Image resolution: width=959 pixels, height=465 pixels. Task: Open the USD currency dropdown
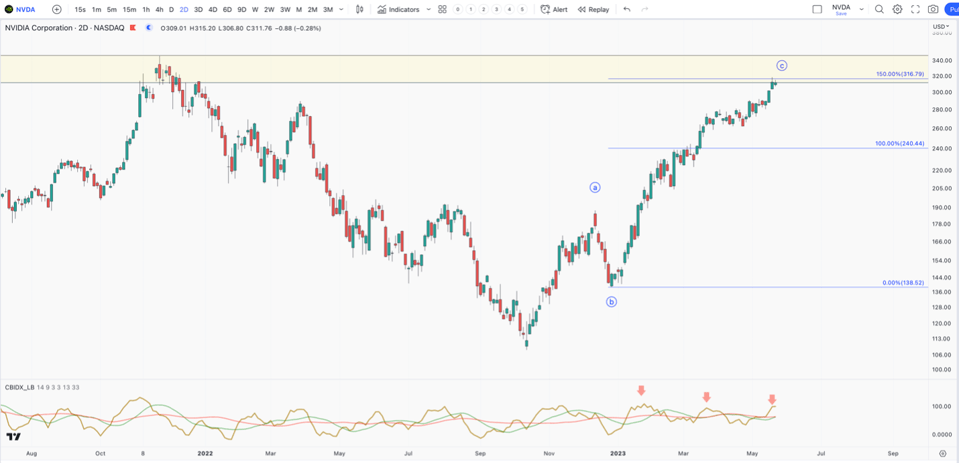pyautogui.click(x=939, y=26)
